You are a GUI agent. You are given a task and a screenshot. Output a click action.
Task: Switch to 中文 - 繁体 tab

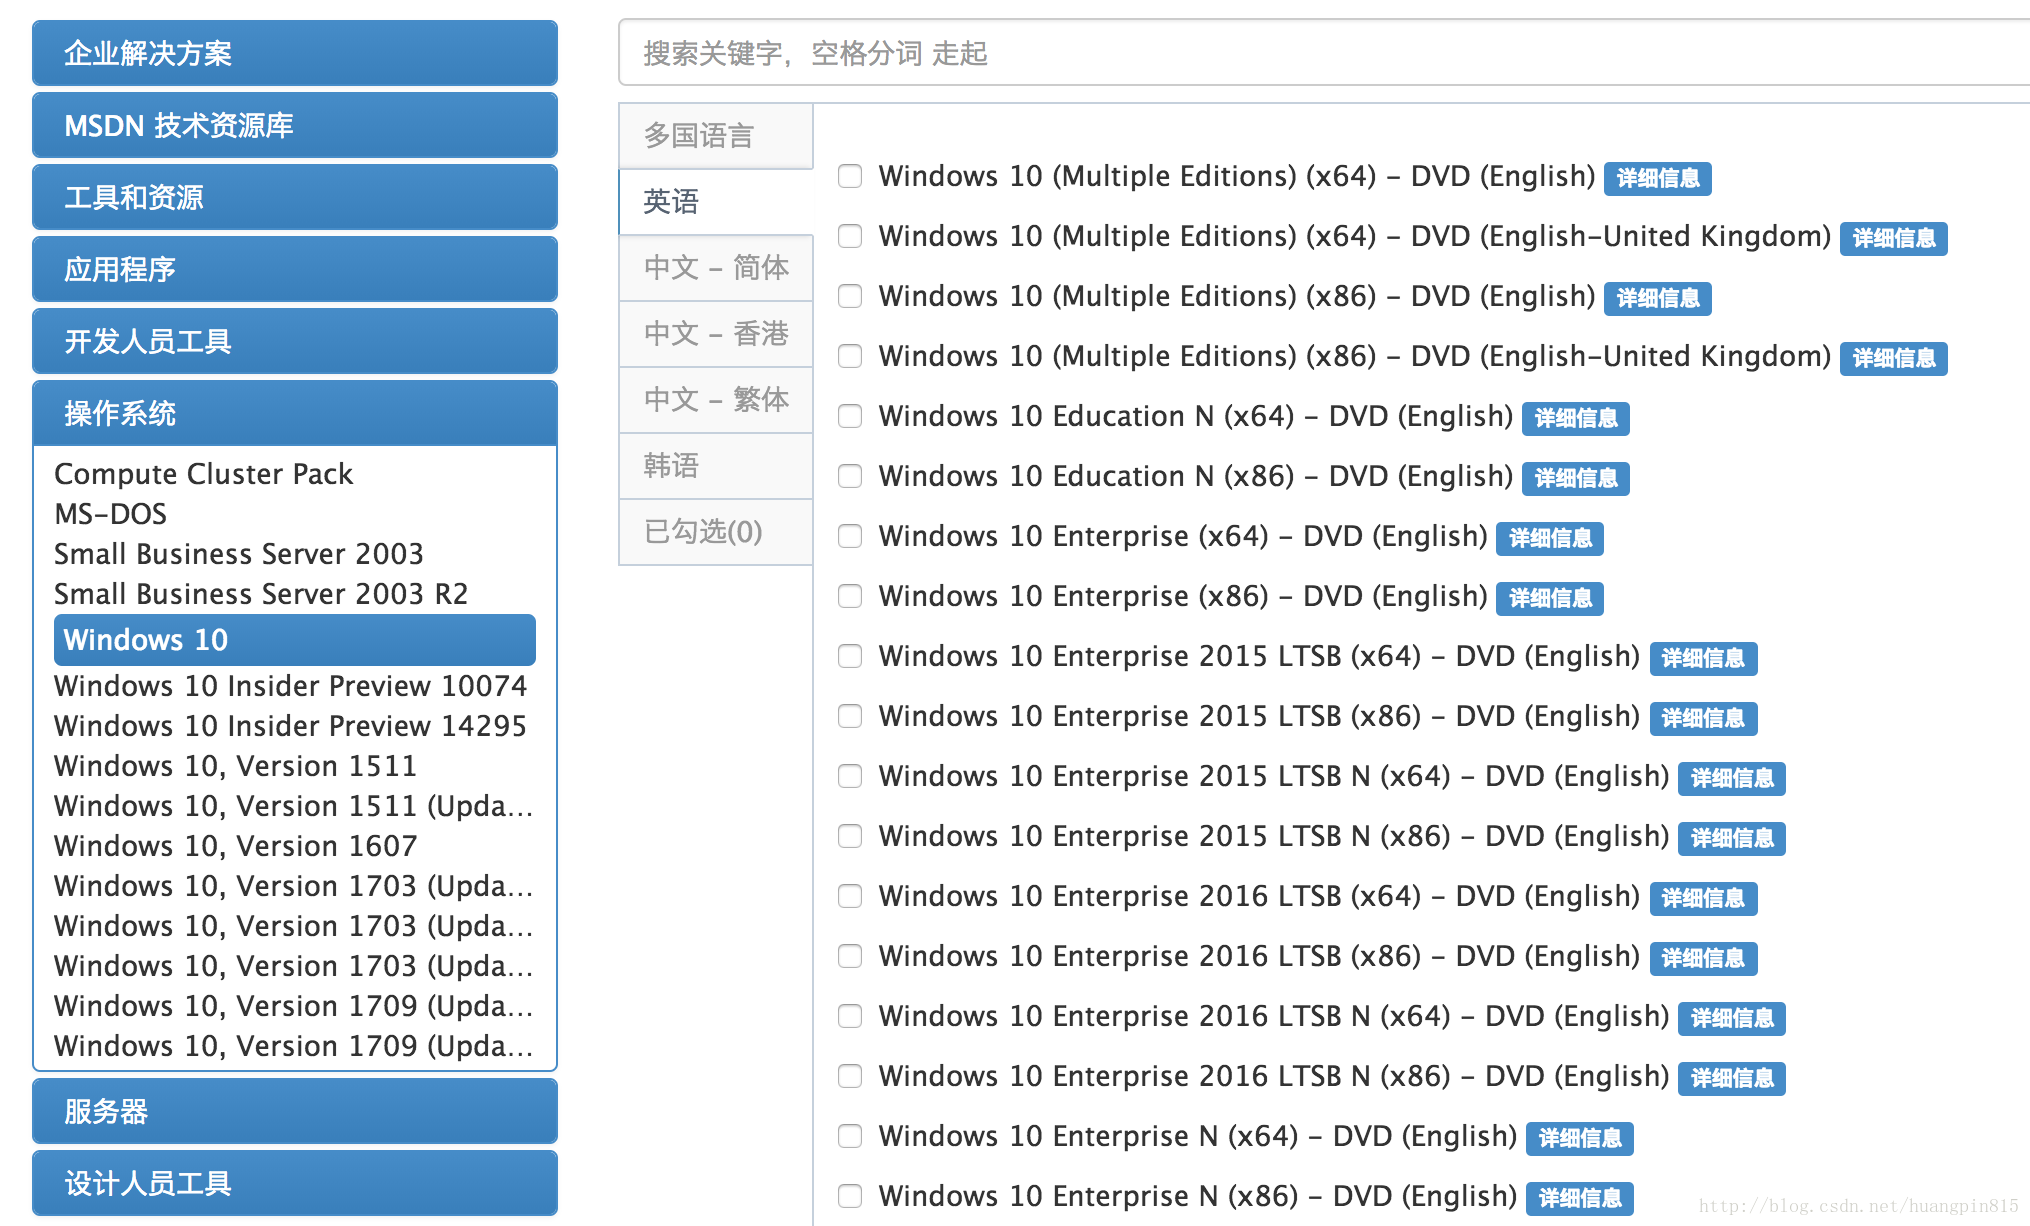716,400
